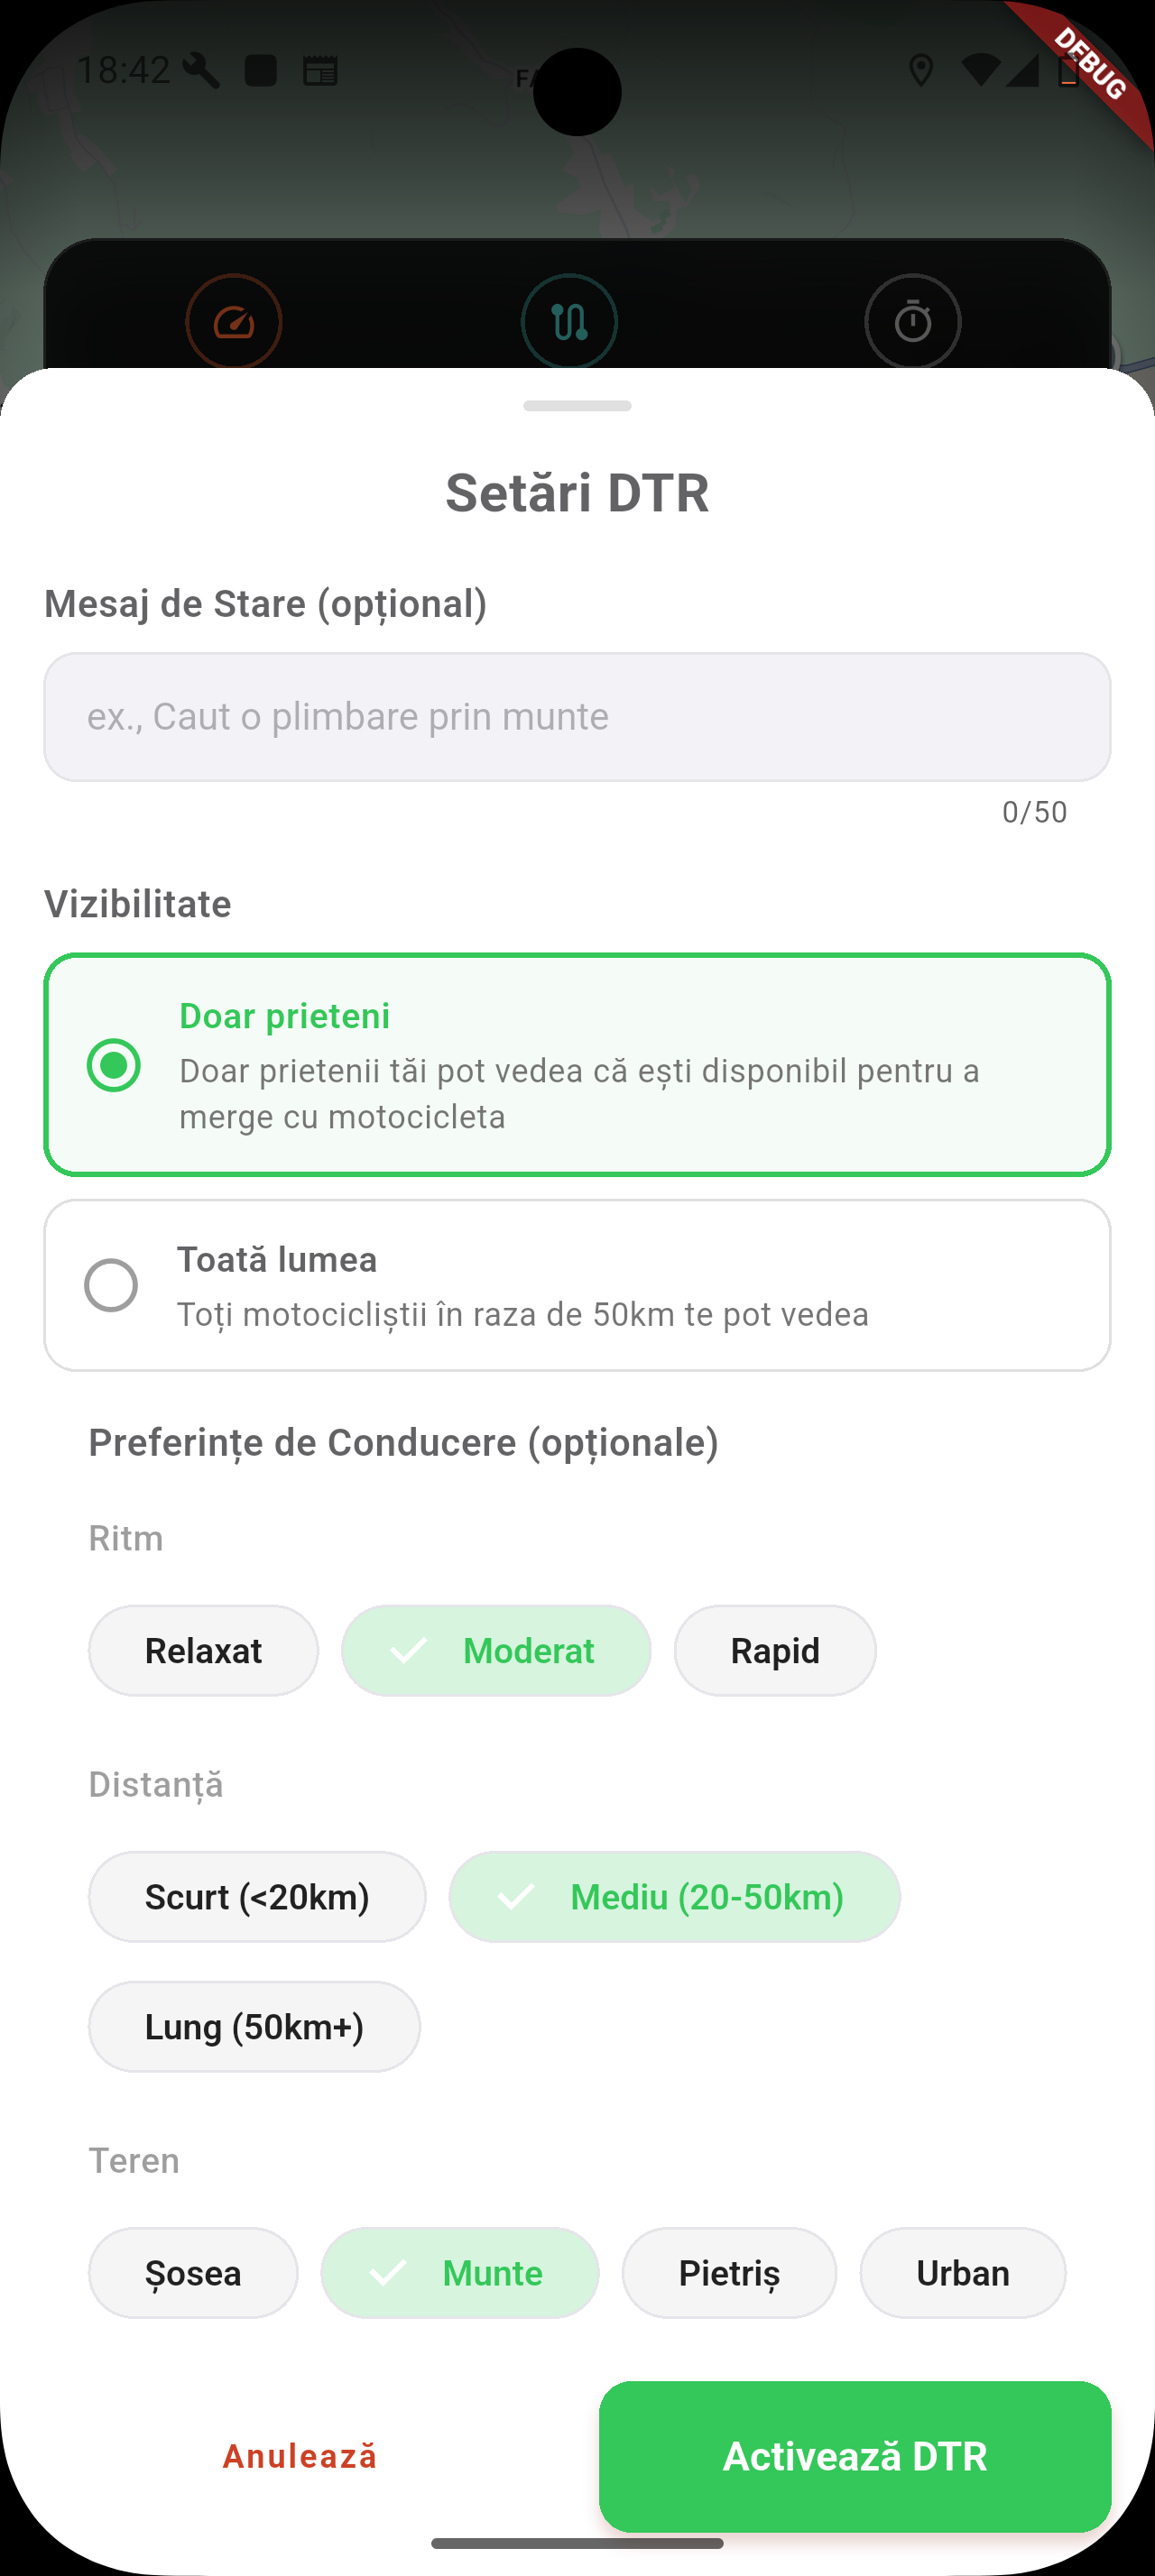Tap the stopwatch timer icon
The width and height of the screenshot is (1155, 2576).
point(912,322)
